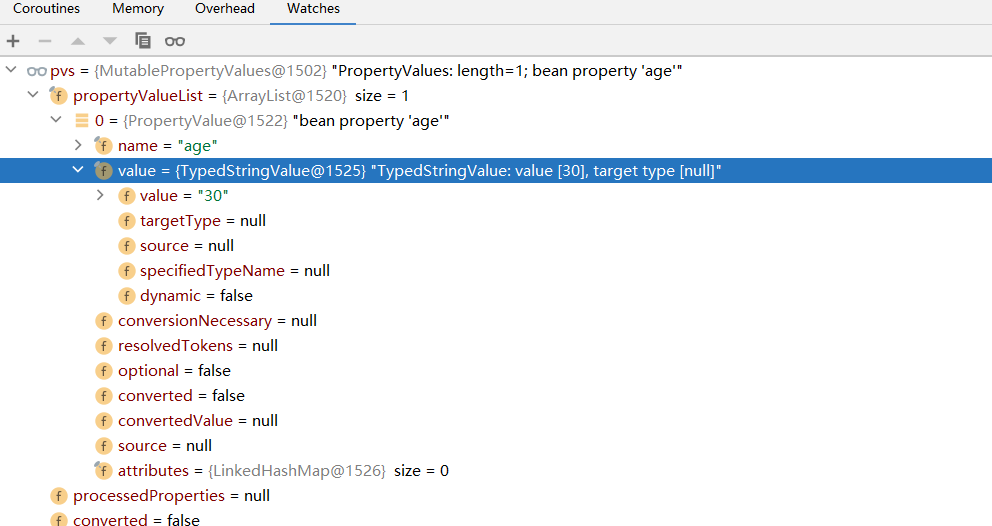Click glasses watch icon beside pvs

click(x=37, y=71)
